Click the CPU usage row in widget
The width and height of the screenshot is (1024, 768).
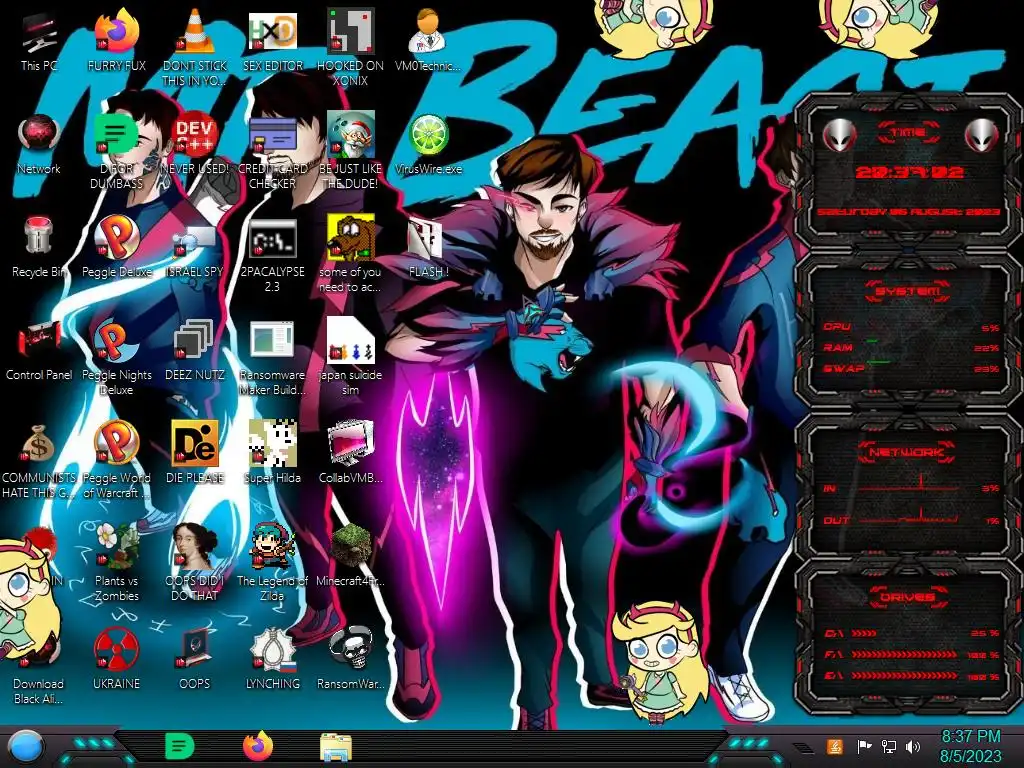911,327
